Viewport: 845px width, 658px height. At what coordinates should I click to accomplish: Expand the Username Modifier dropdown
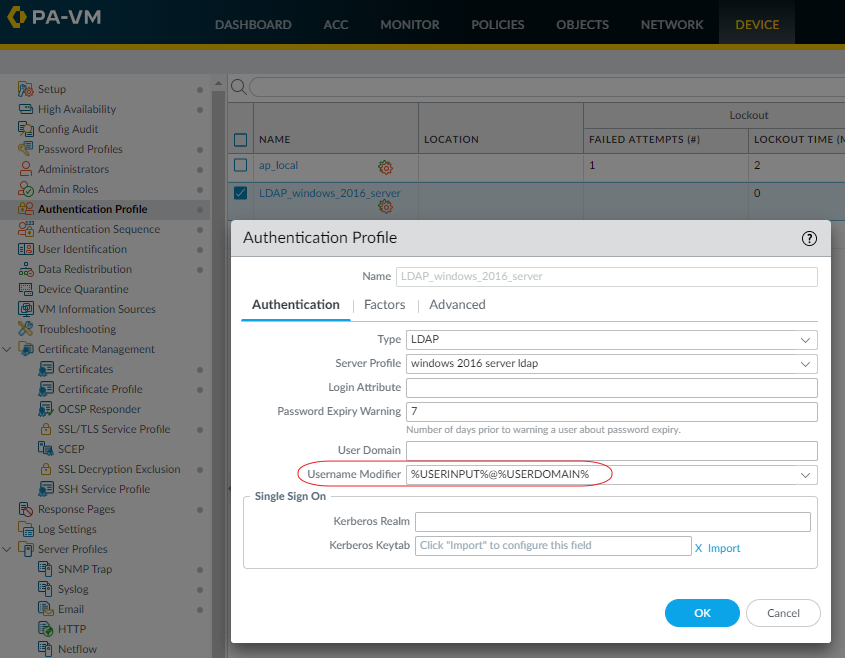805,474
